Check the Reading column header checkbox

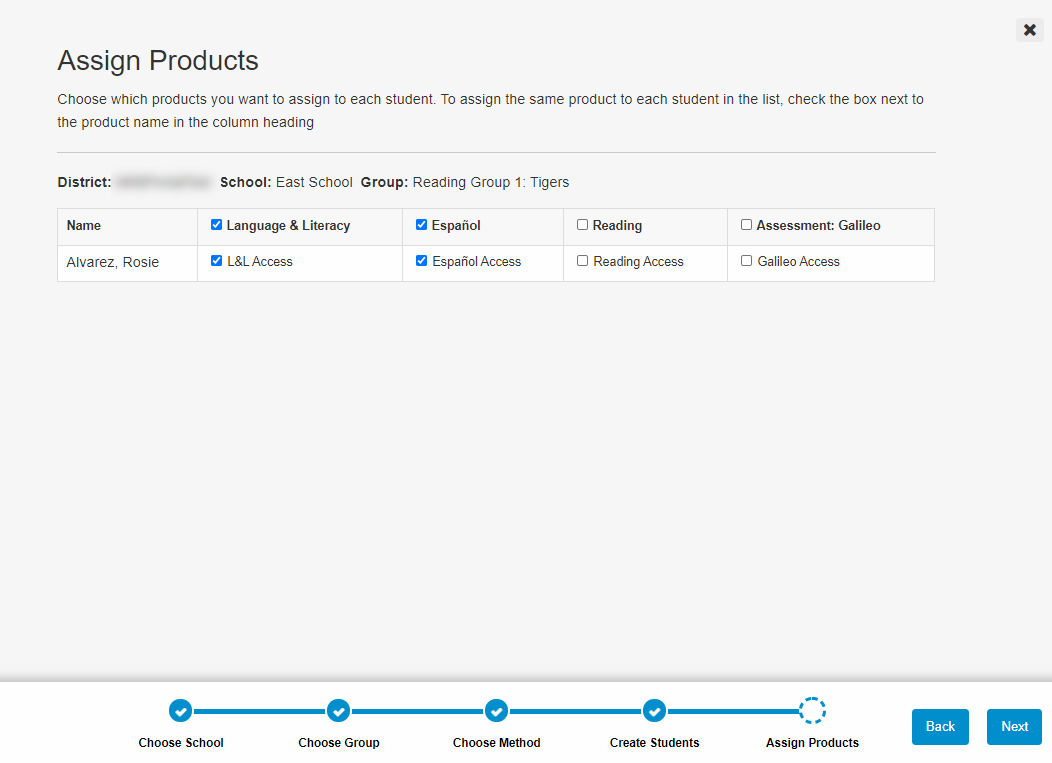point(582,225)
